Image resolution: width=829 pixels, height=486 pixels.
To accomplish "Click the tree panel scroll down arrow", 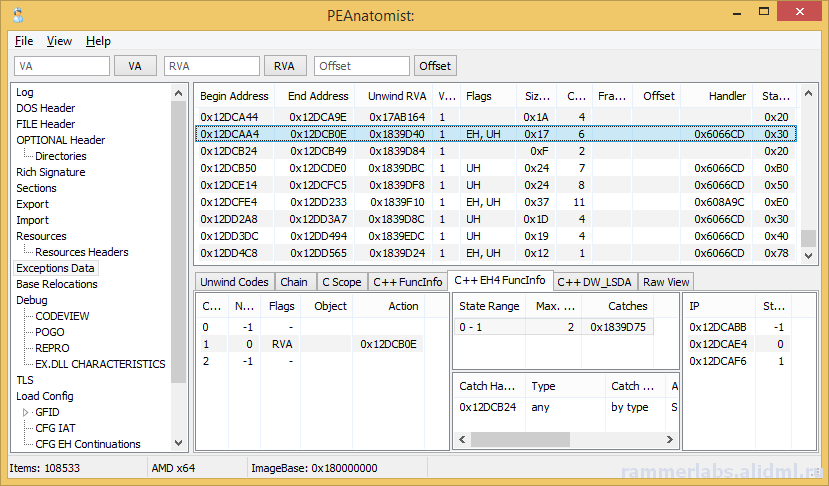I will [x=179, y=443].
